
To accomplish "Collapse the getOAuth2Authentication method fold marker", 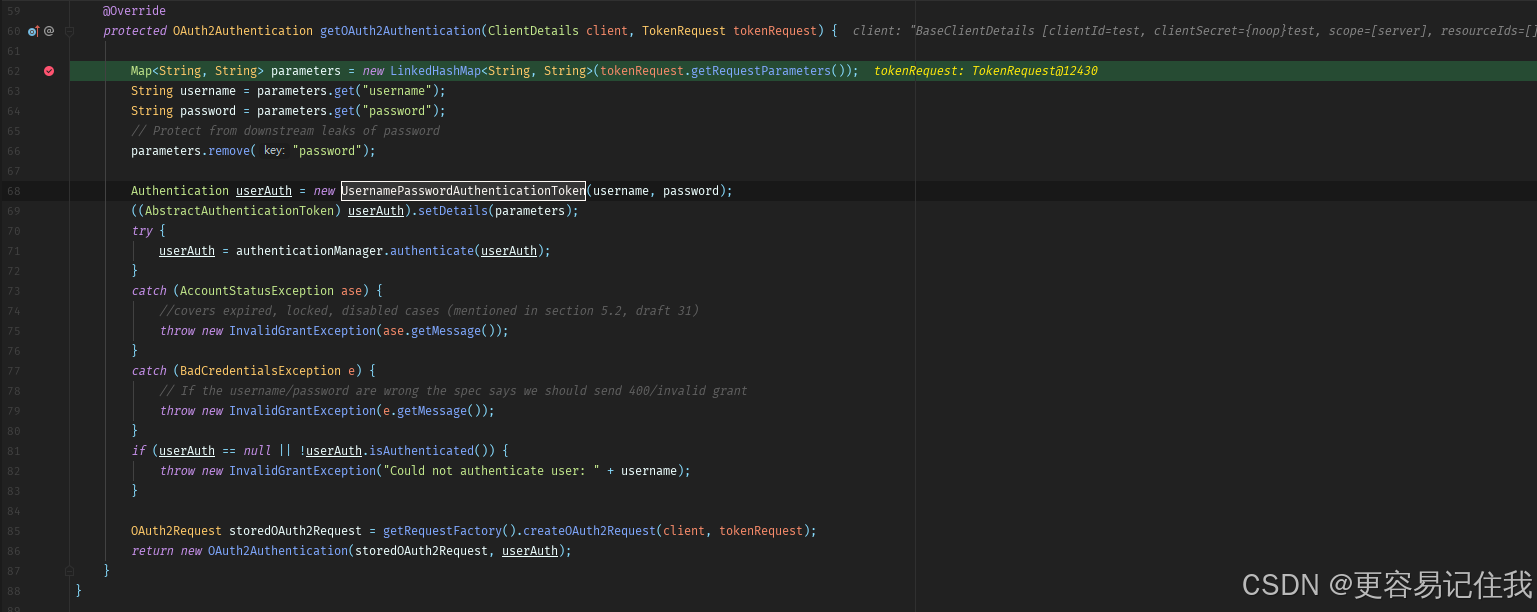I will (69, 31).
